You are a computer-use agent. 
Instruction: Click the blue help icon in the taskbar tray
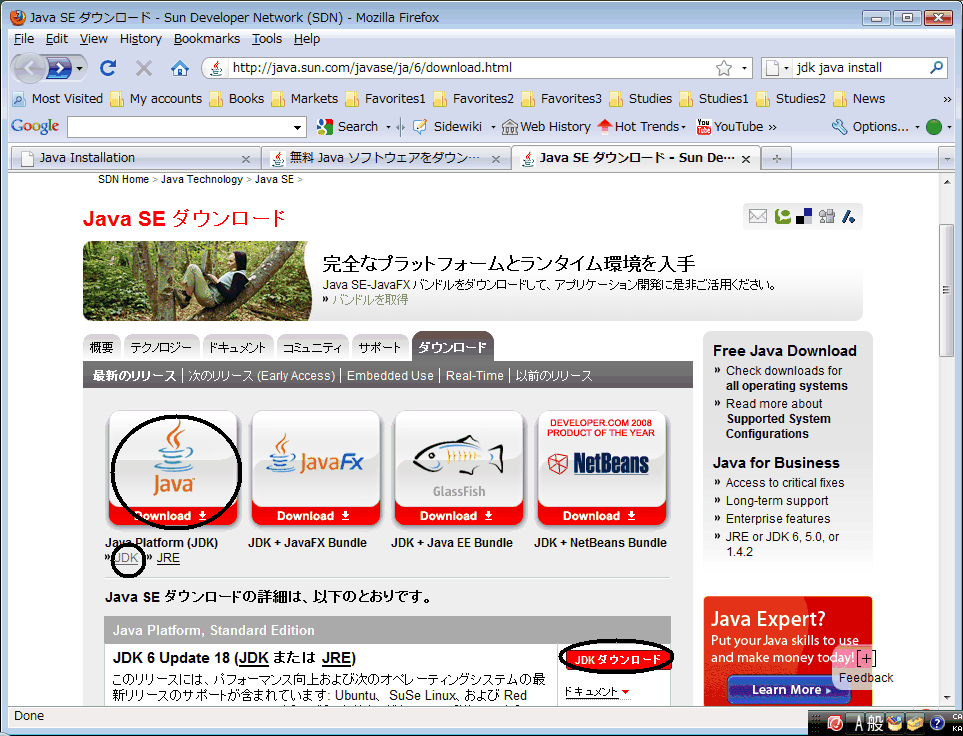pos(937,723)
